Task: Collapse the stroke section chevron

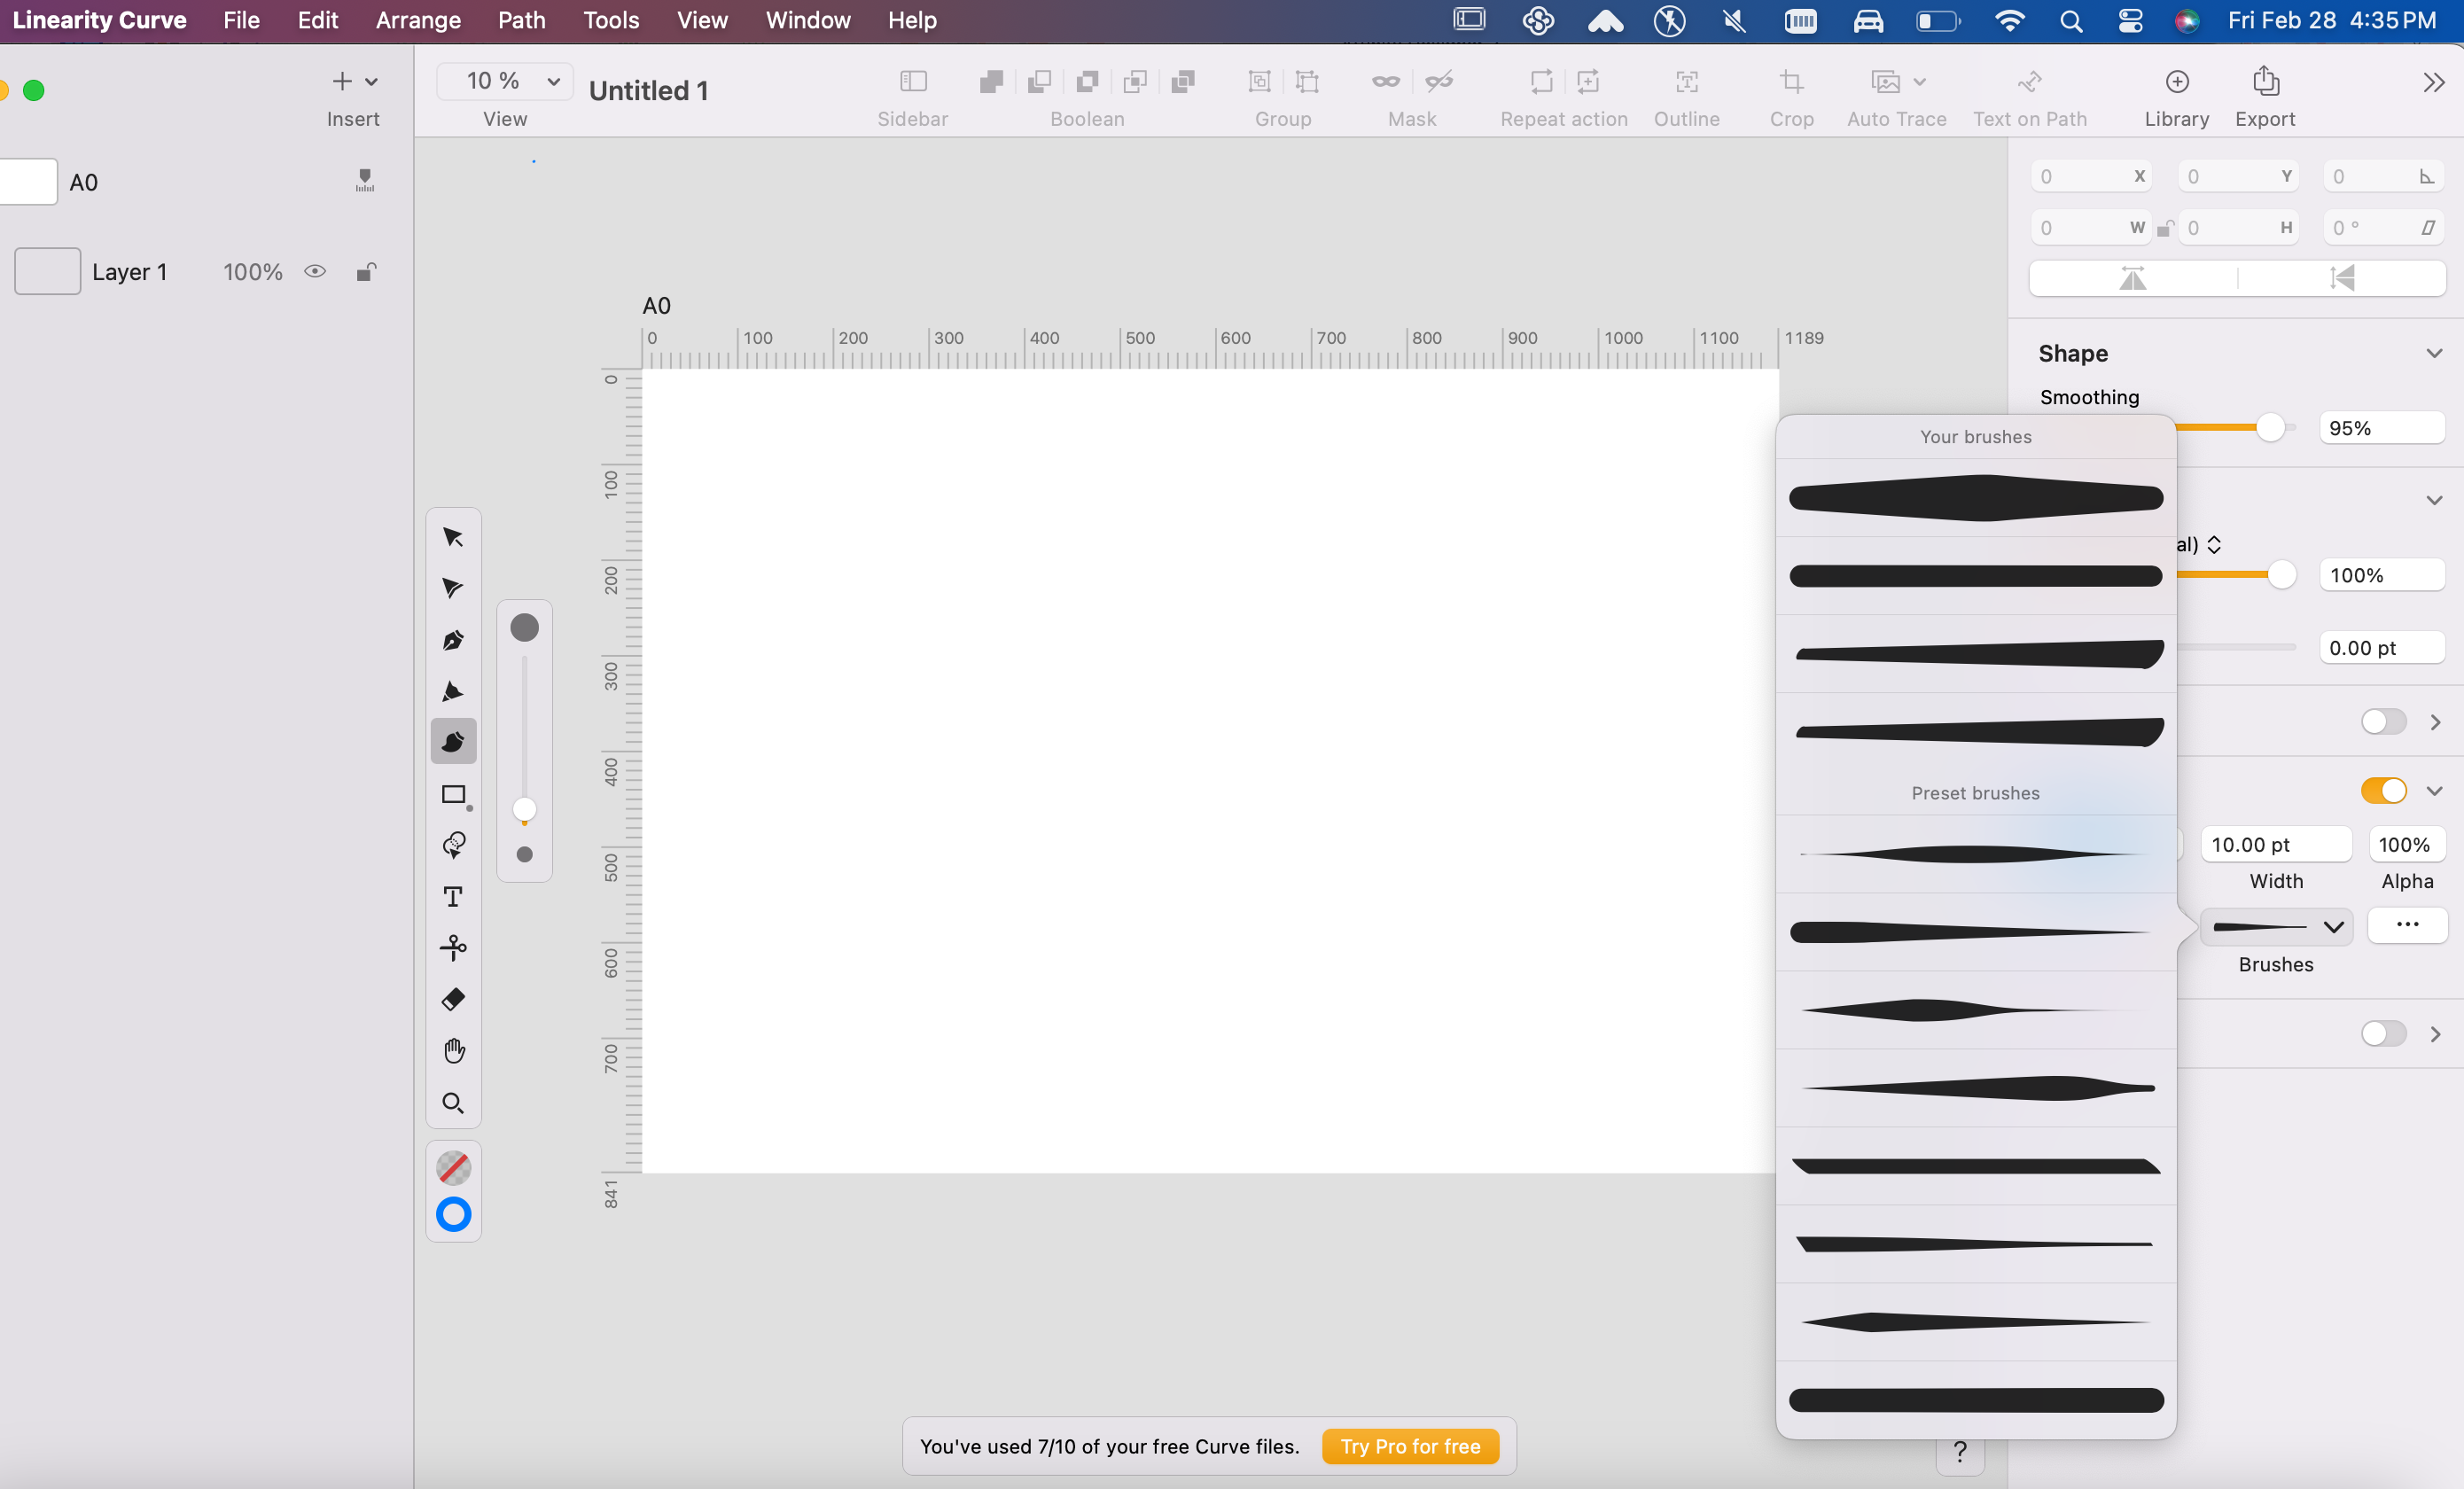Action: pos(2434,791)
